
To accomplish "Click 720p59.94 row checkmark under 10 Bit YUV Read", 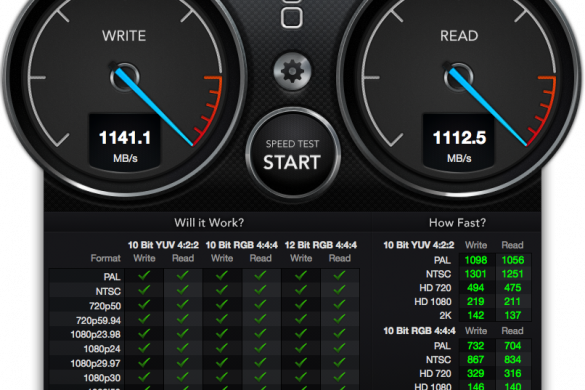I will coord(182,319).
